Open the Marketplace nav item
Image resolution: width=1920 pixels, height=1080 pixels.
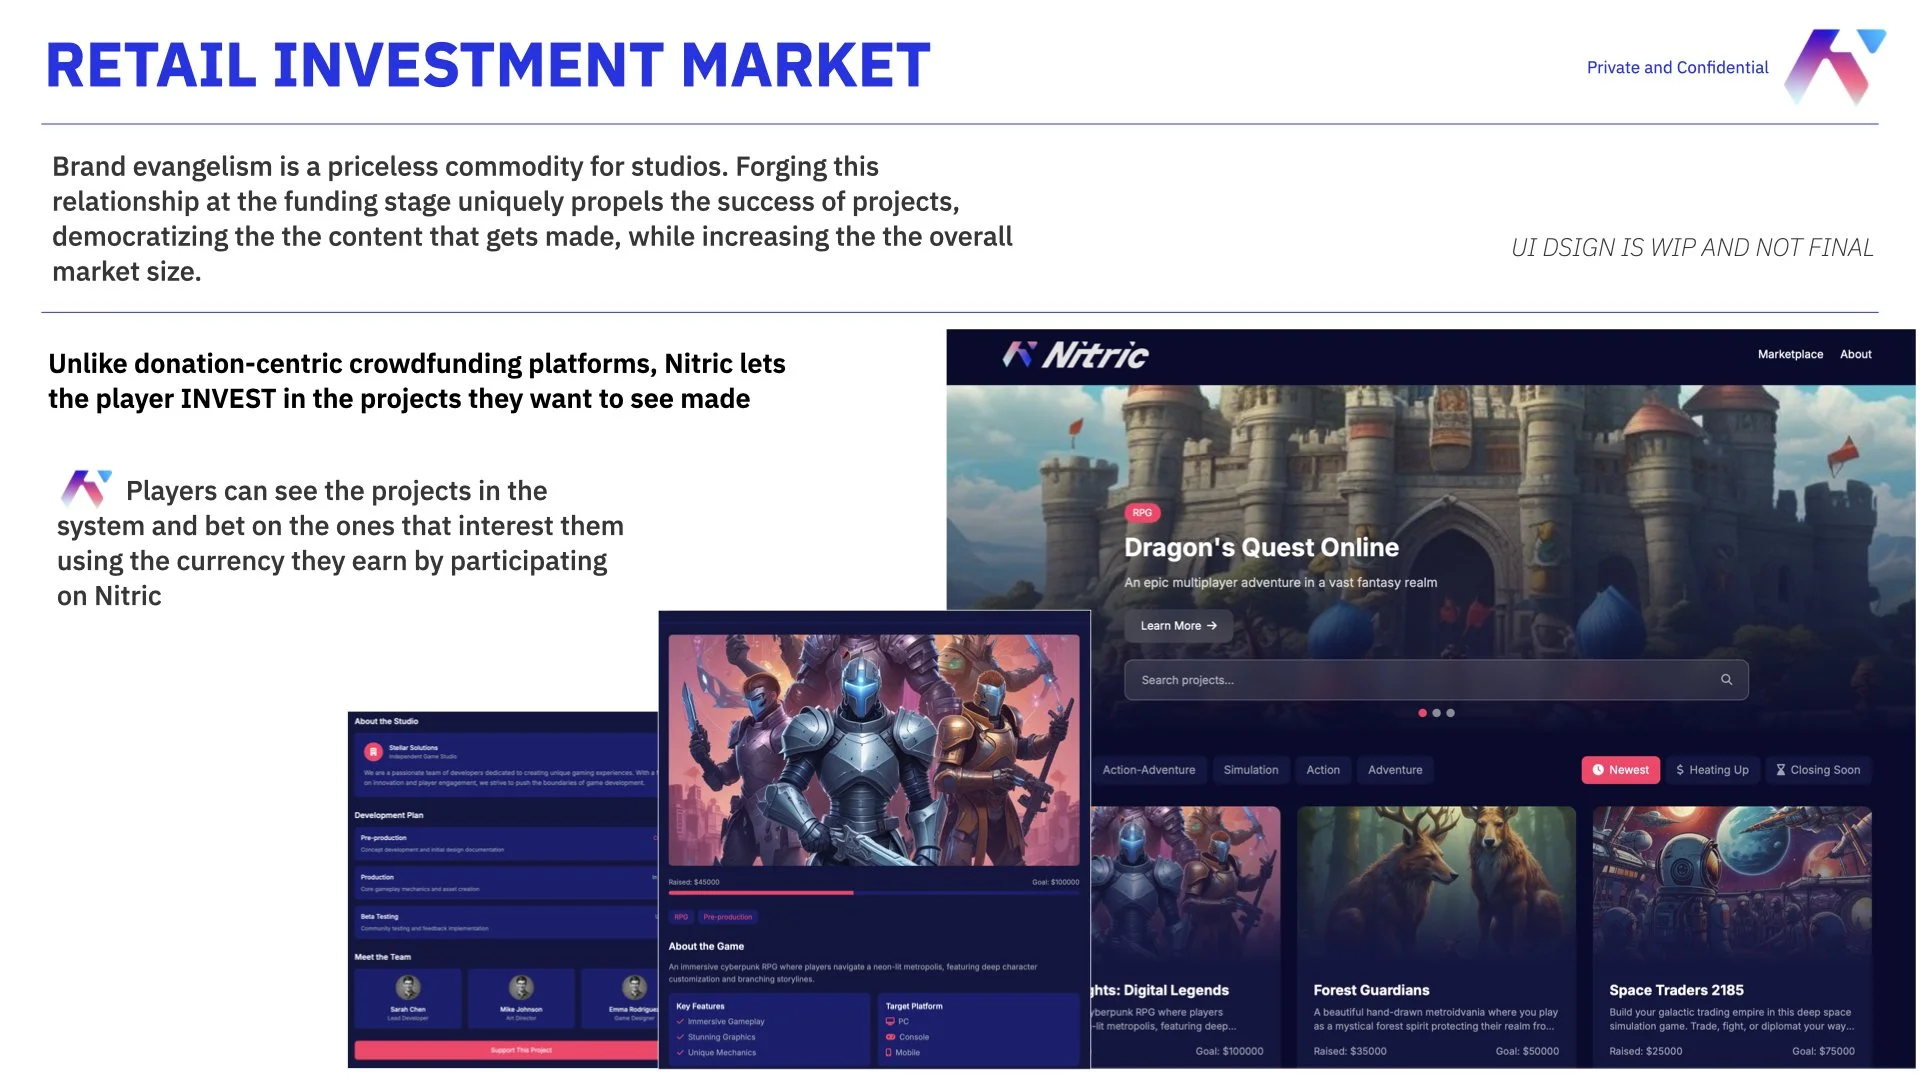coord(1790,354)
